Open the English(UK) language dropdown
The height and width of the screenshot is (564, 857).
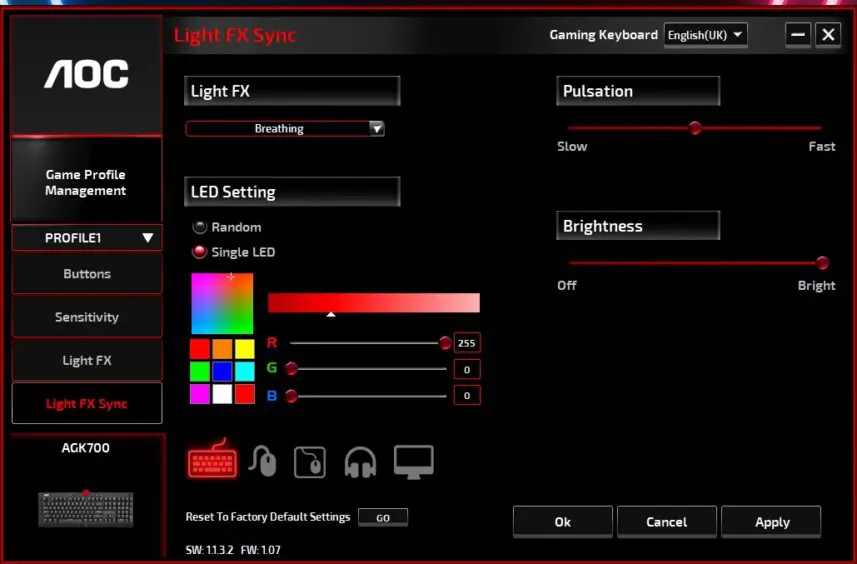coord(706,35)
